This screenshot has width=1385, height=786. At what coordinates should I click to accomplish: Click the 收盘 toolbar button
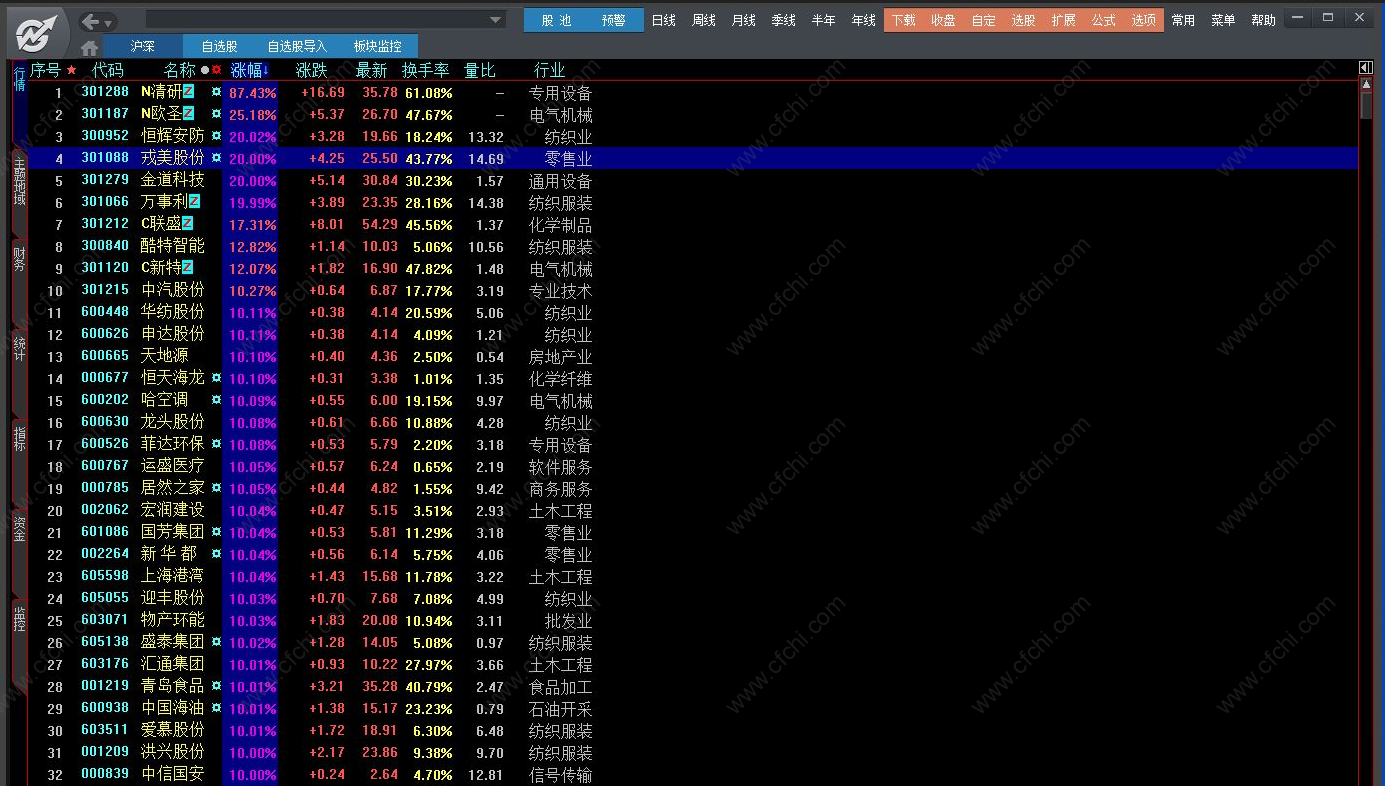(x=944, y=20)
